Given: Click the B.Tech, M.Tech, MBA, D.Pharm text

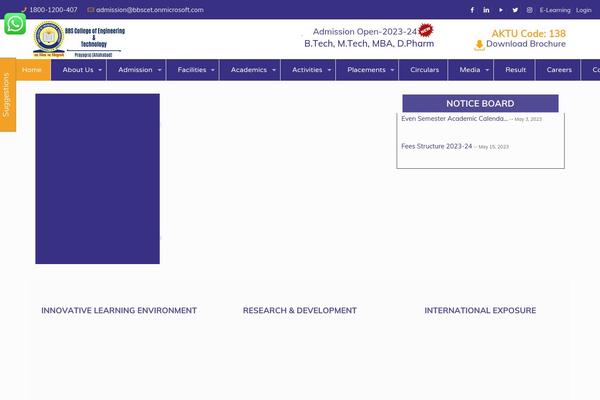Looking at the screenshot, I should (x=369, y=44).
